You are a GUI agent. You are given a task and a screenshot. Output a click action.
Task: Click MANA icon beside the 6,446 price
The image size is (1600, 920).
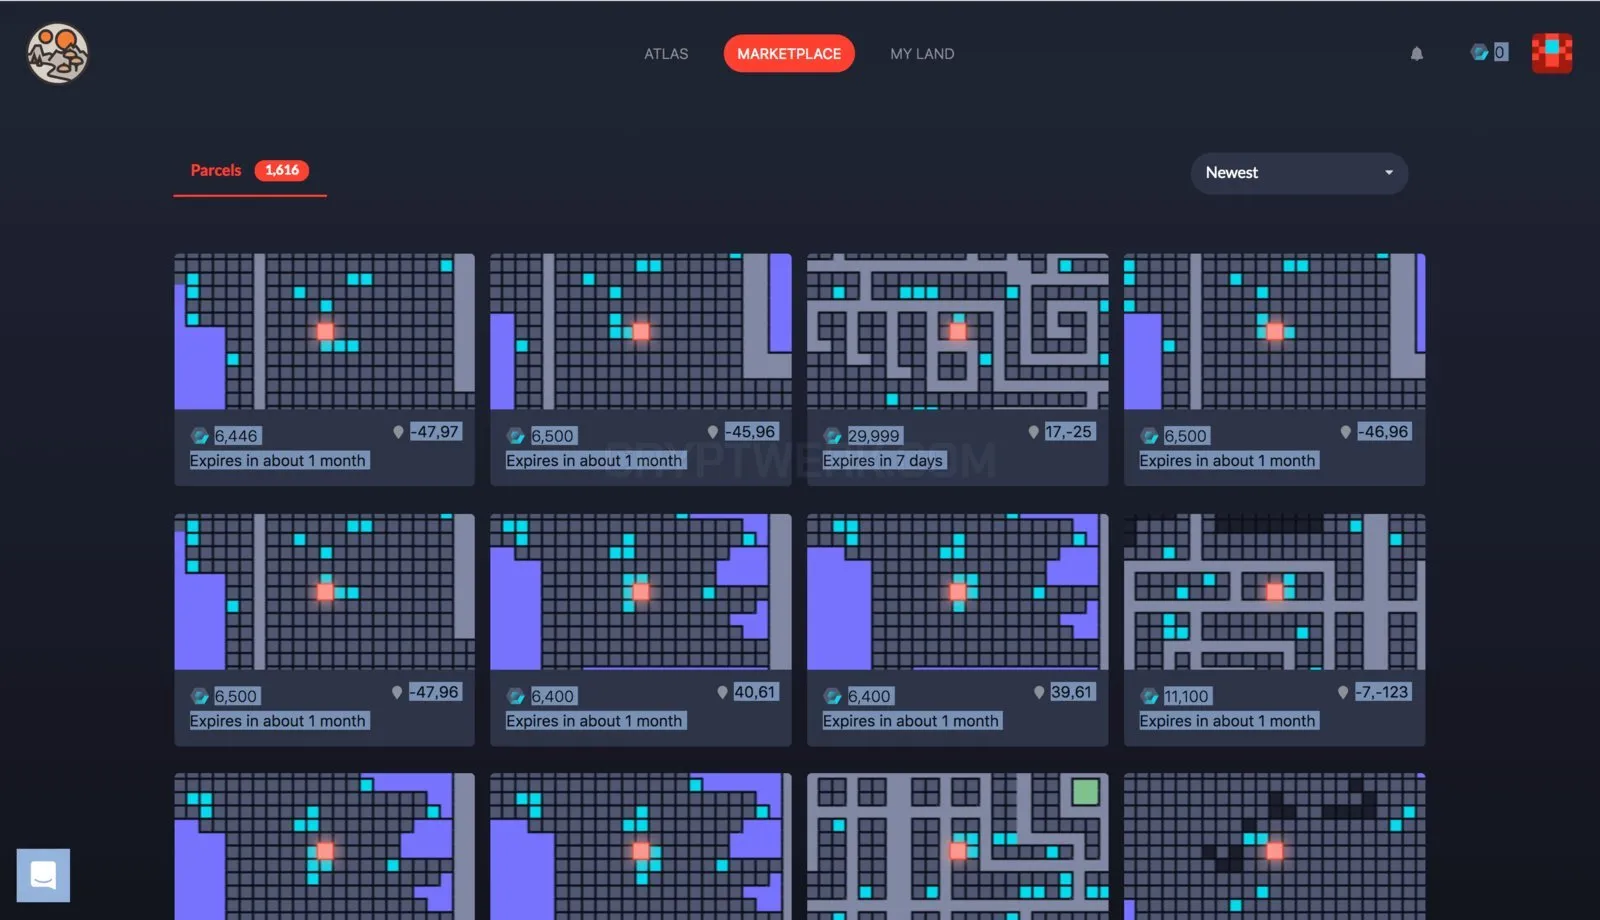tap(200, 436)
